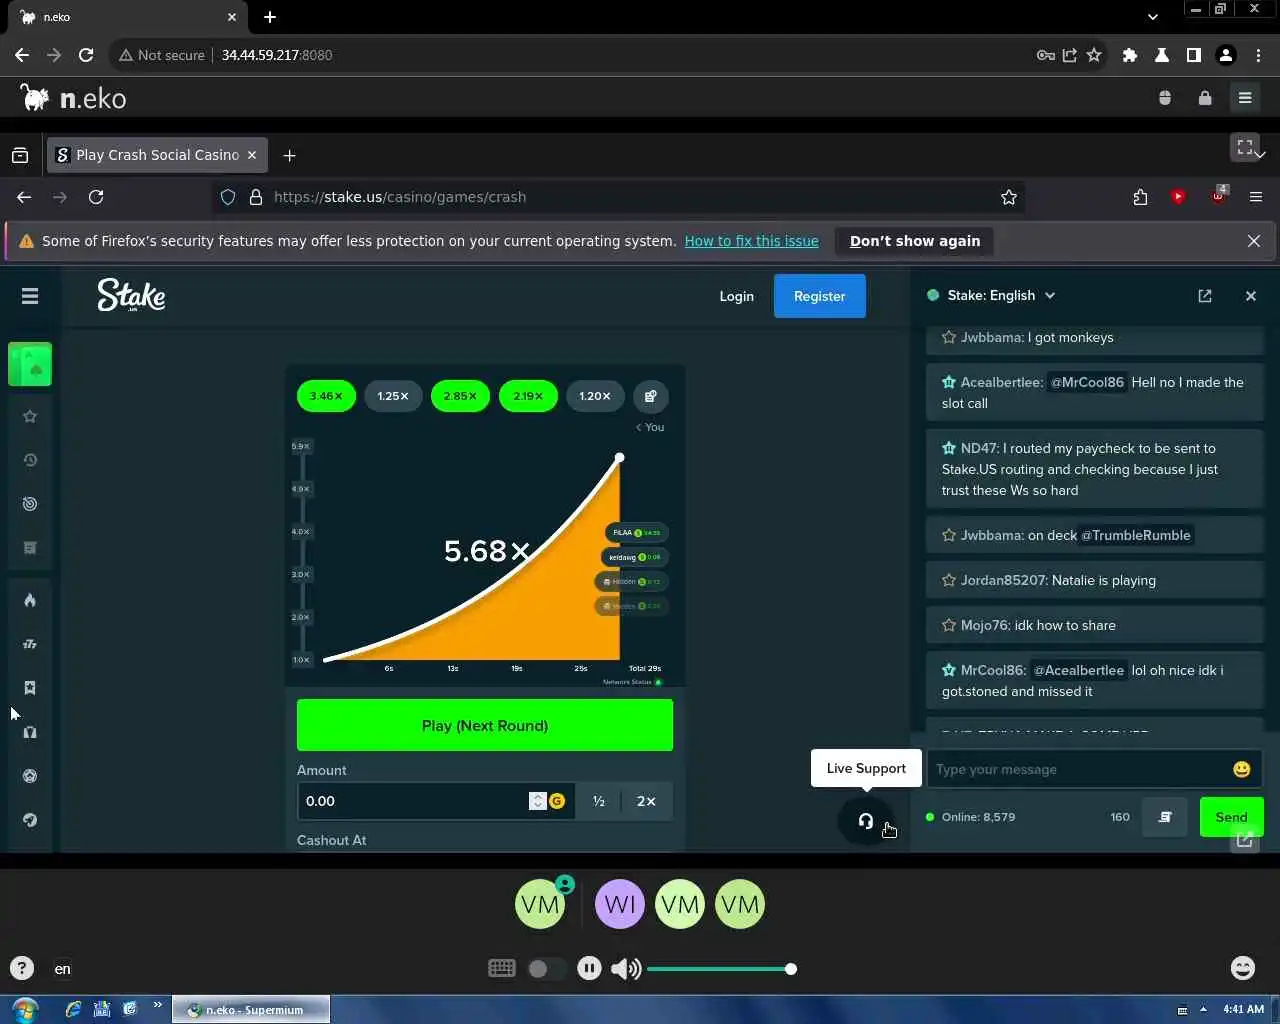The height and width of the screenshot is (1024, 1280).
Task: Open the flame icon in sidebar
Action: click(x=30, y=600)
